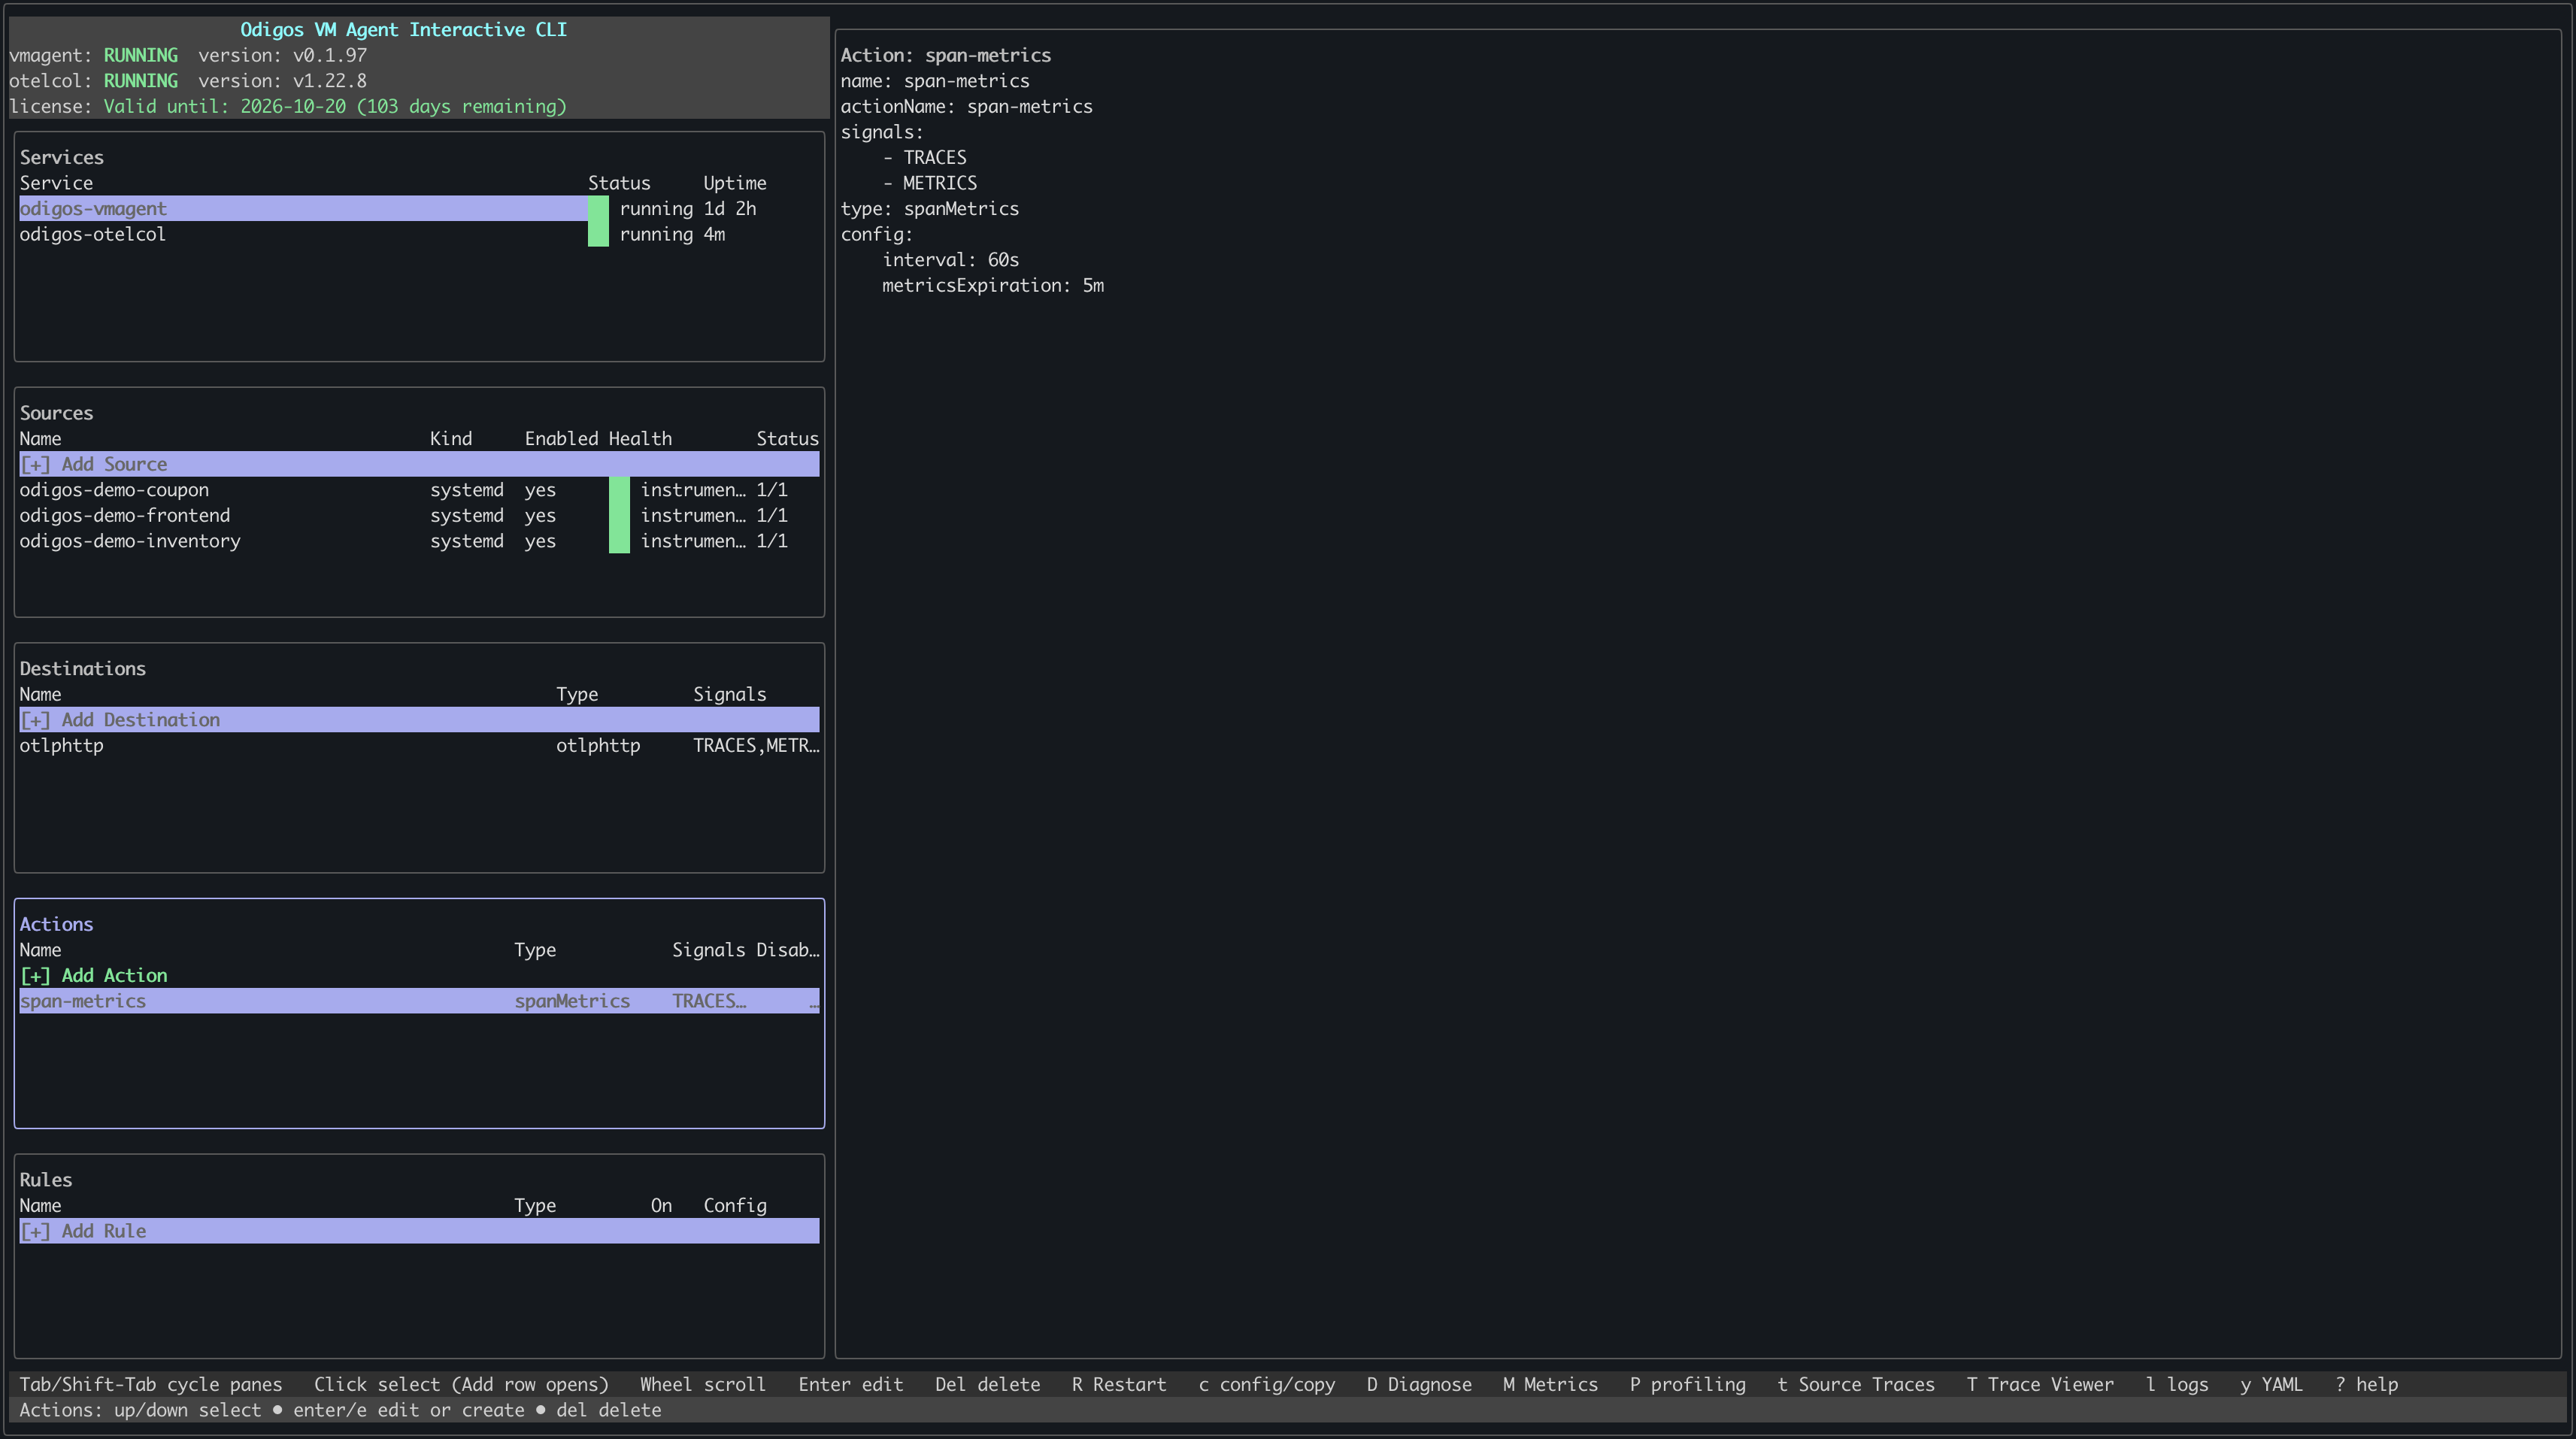2576x1439 pixels.
Task: Click the '- METRICS' signal entry in details
Action: pos(930,183)
